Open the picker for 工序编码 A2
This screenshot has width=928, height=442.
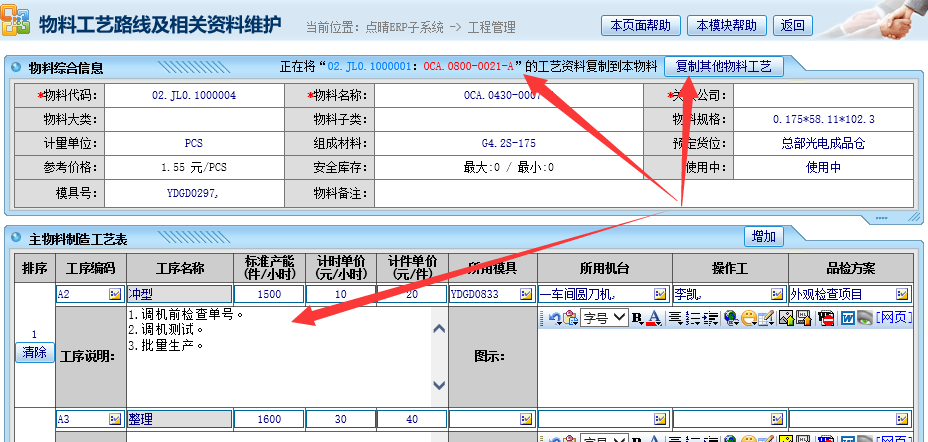pos(116,295)
